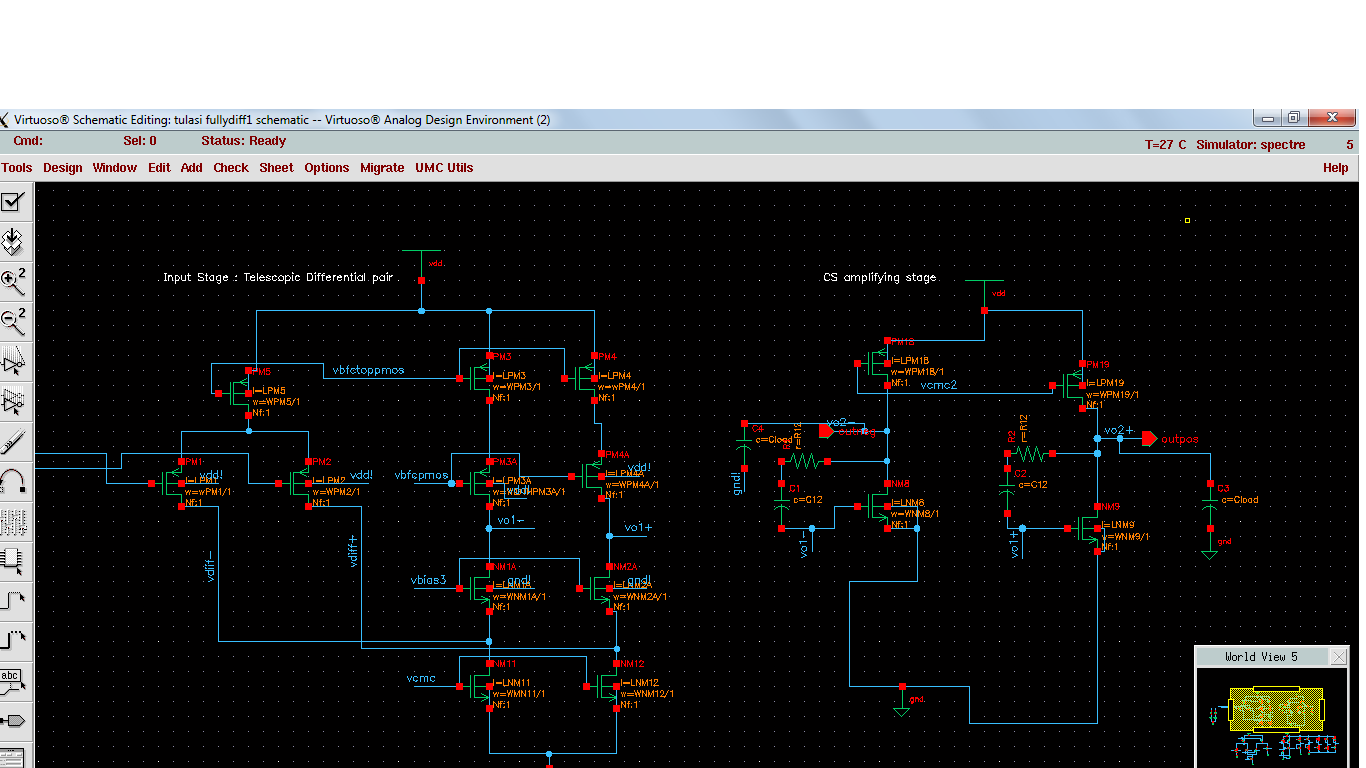
Task: Expand the Migrate menu
Action: (x=382, y=168)
